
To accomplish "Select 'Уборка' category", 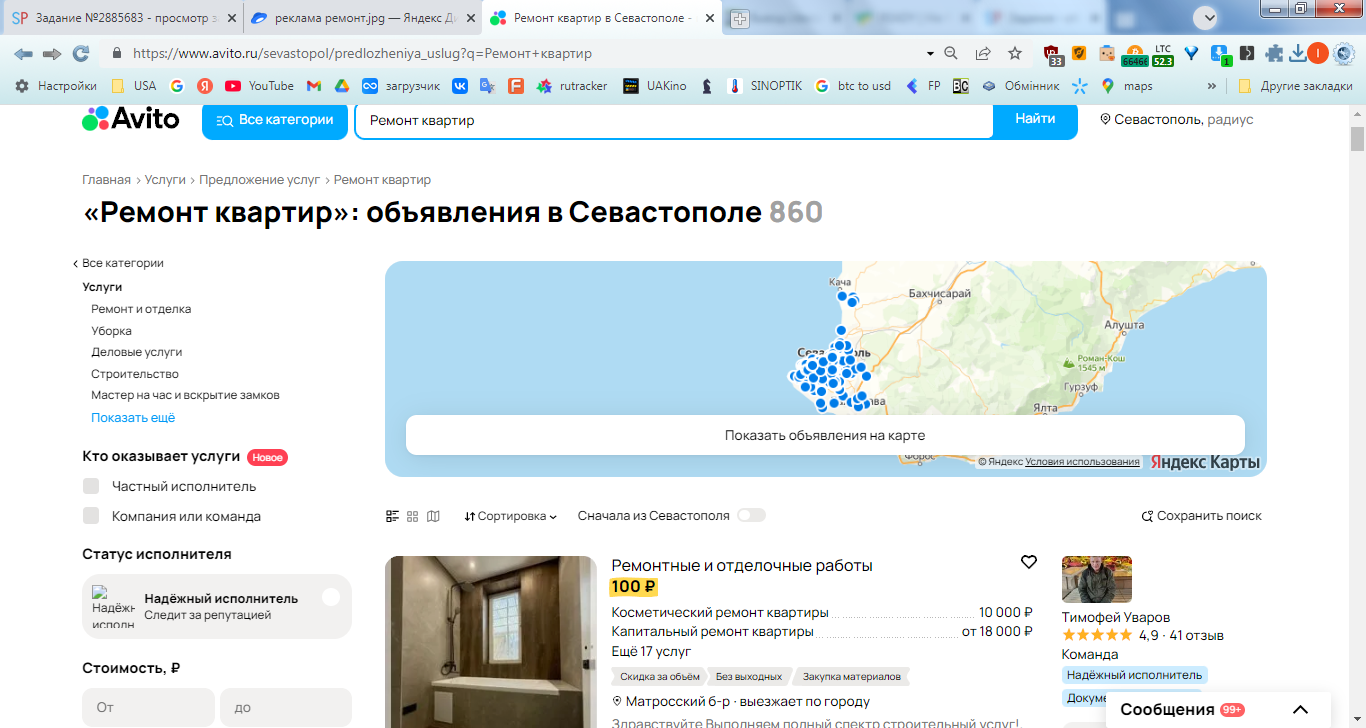I will (111, 331).
